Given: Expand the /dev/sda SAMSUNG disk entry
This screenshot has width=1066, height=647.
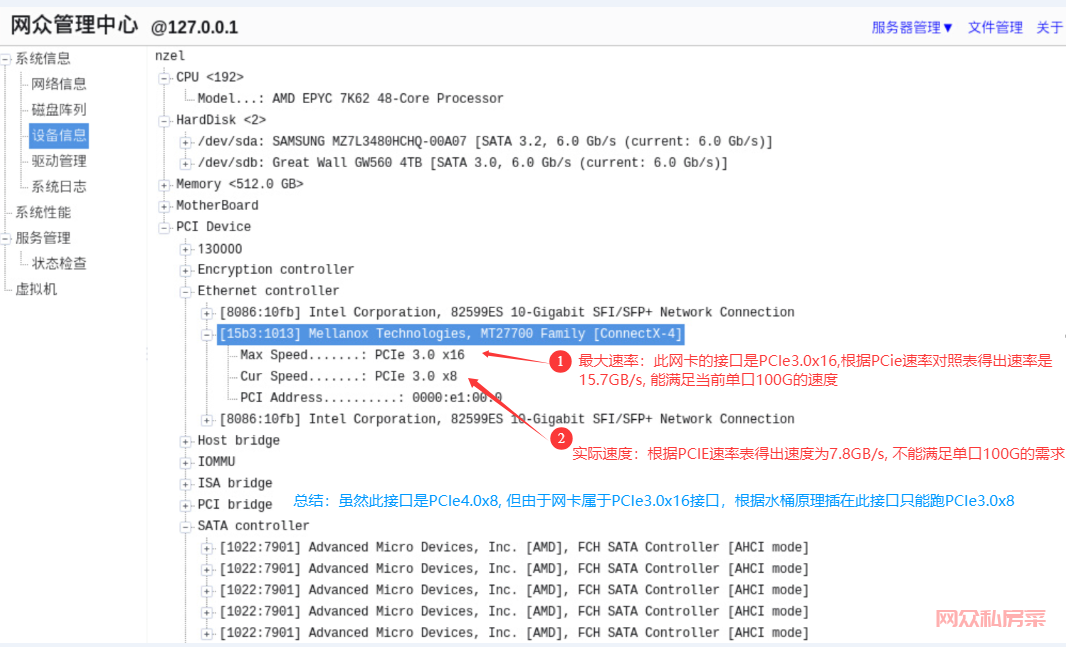Looking at the screenshot, I should point(186,142).
